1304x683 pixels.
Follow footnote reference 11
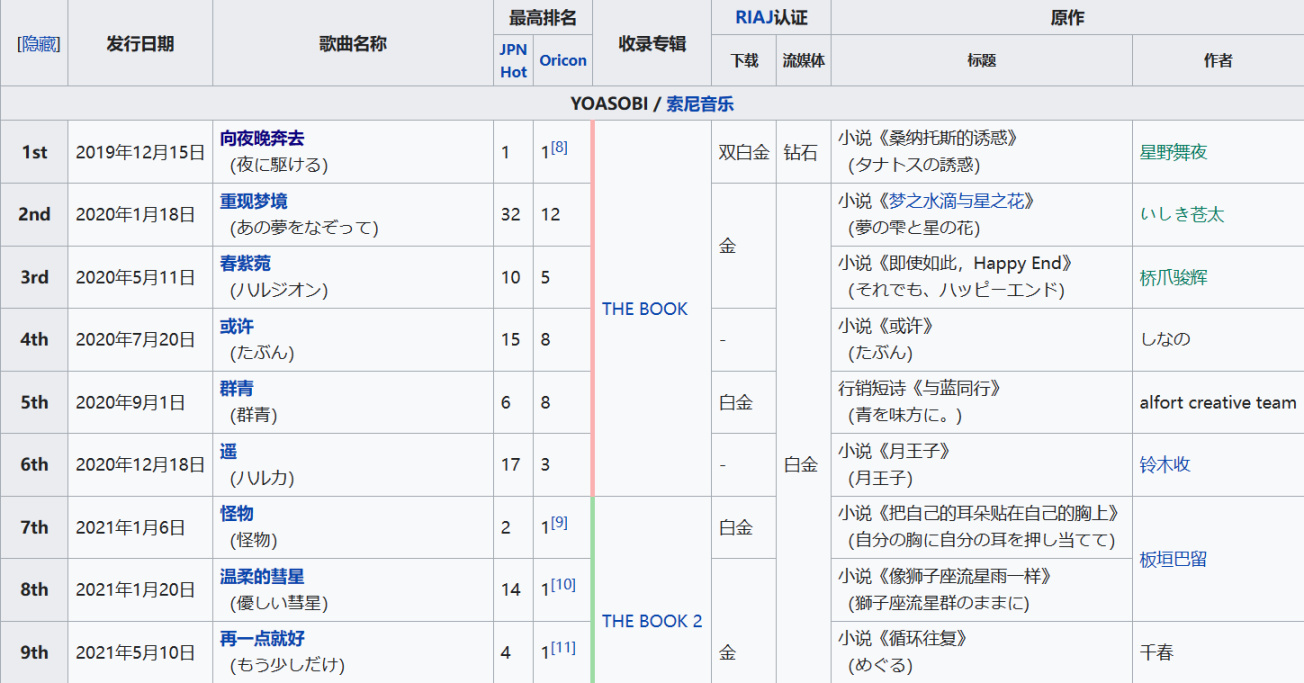coord(563,647)
